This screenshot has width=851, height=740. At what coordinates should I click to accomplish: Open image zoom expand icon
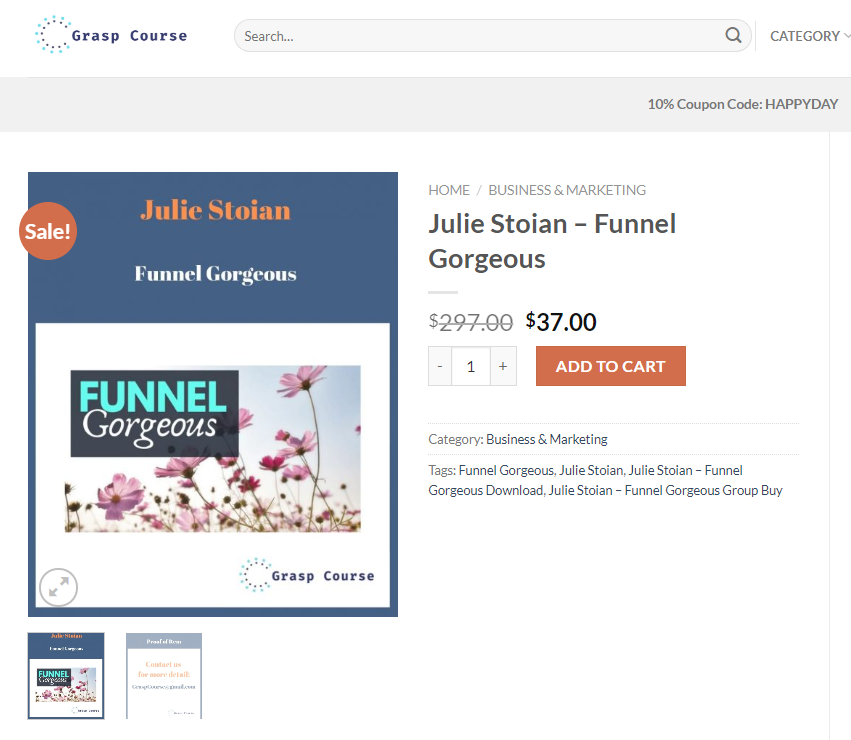tap(58, 588)
